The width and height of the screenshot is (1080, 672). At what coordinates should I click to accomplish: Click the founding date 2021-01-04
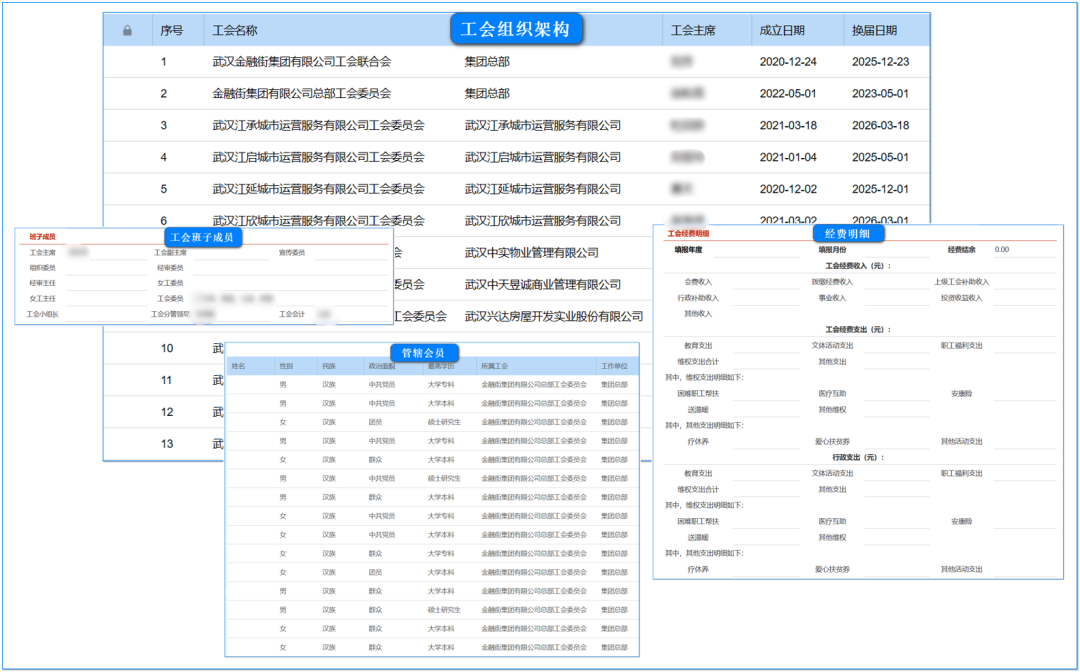pos(788,157)
